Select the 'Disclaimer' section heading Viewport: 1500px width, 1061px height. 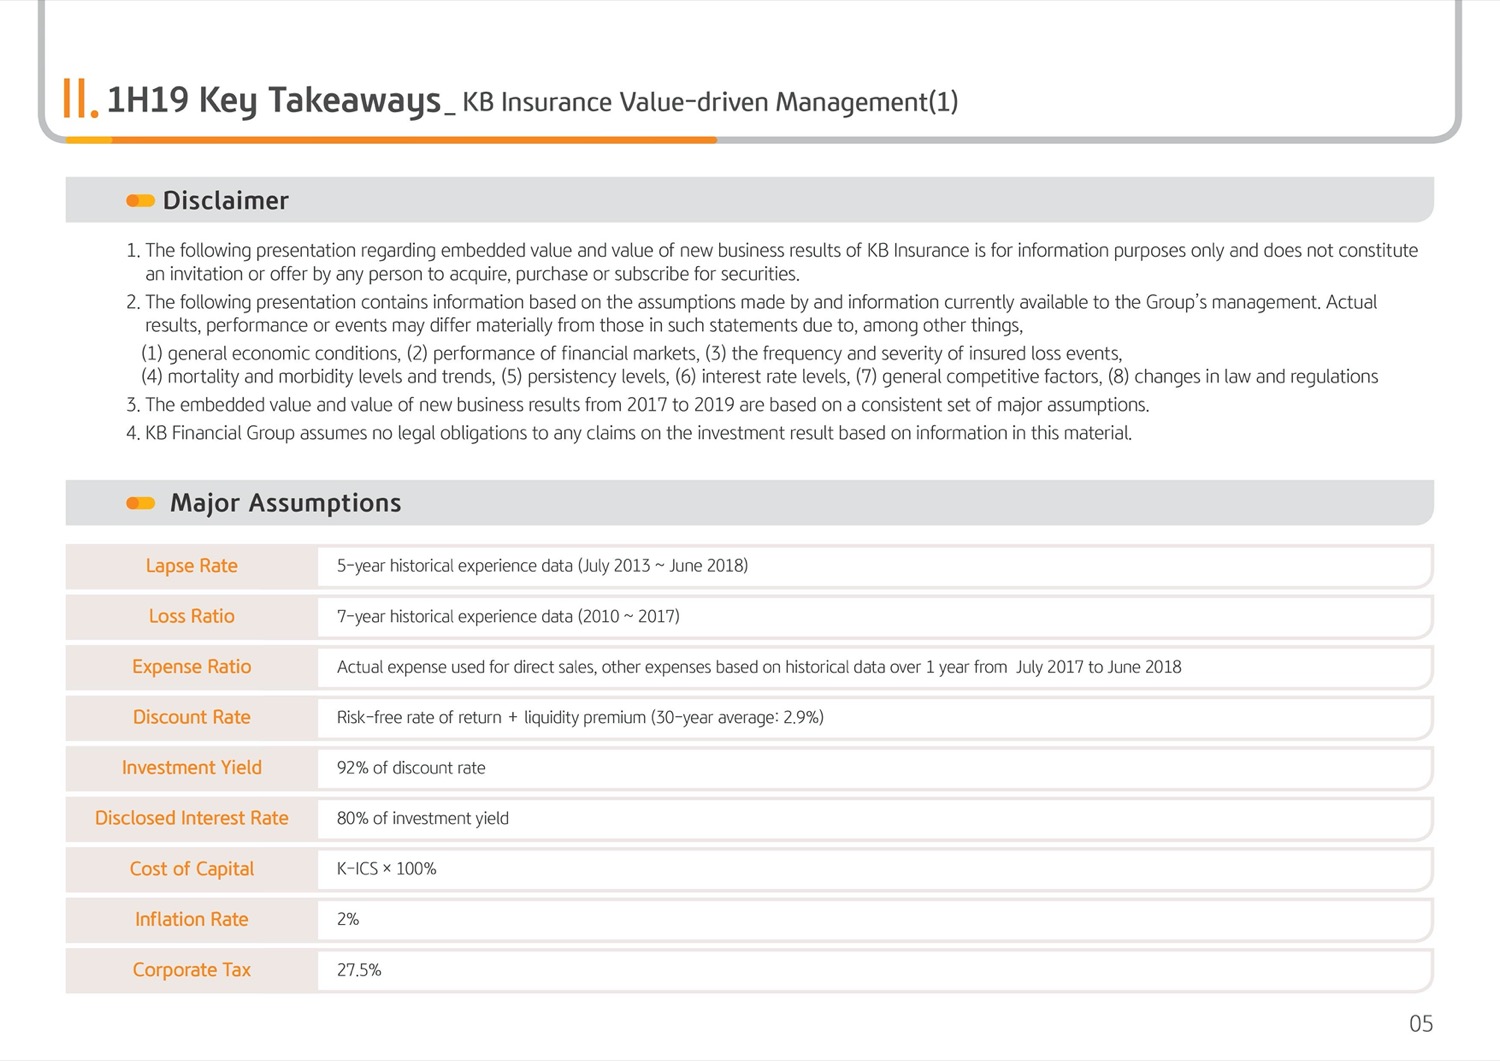[x=225, y=201]
